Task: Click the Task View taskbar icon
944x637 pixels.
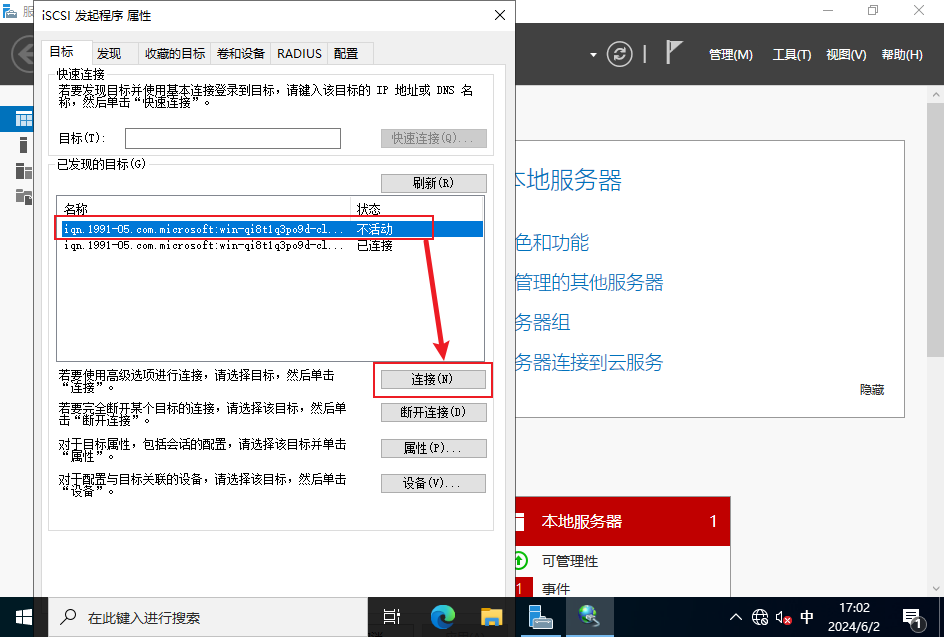Action: (393, 617)
